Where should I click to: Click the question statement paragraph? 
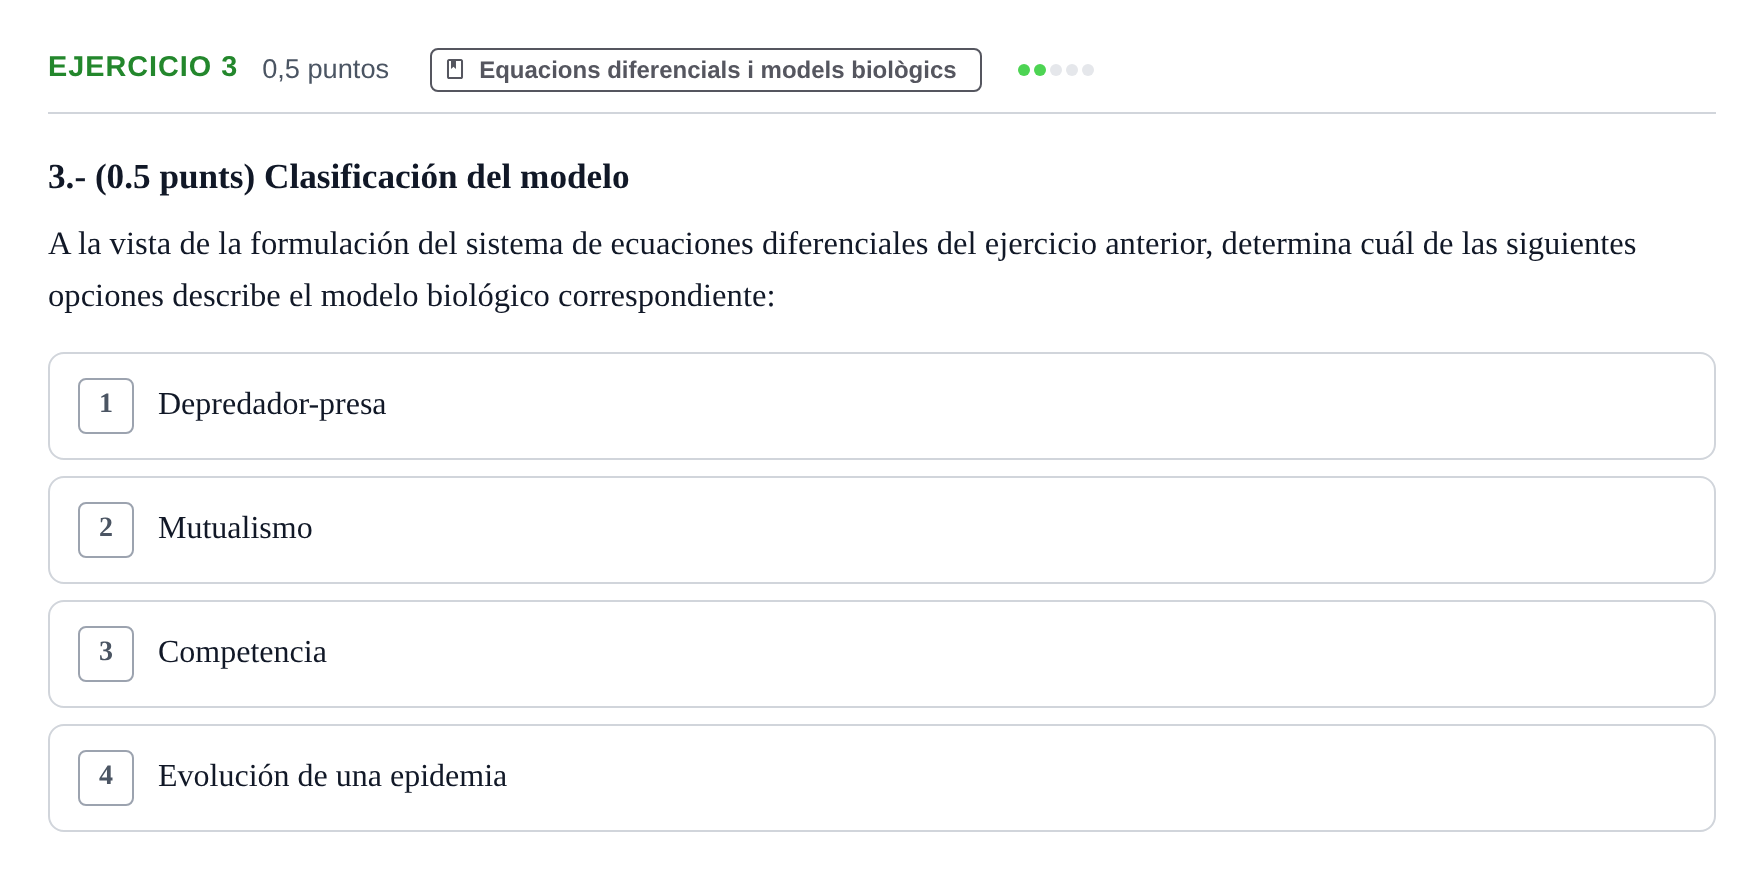[842, 270]
